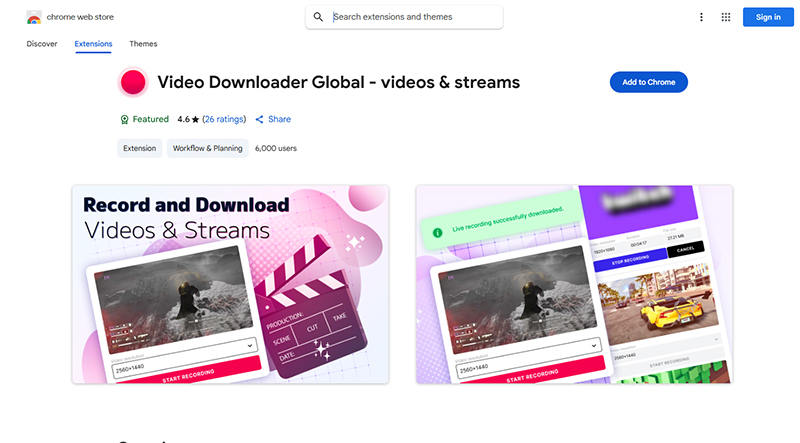This screenshot has height=443, width=800.
Task: Click the 4.6 rating value
Action: pos(183,119)
